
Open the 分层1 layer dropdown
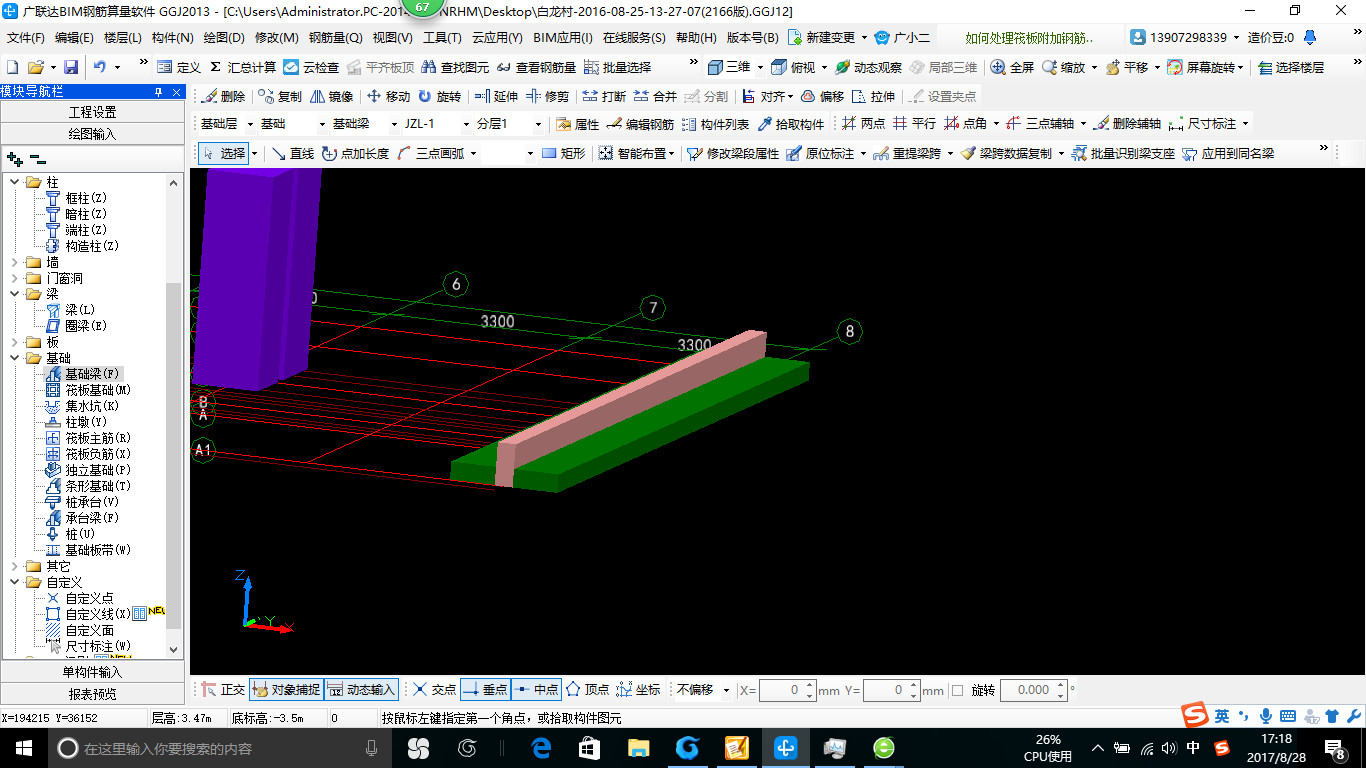coord(538,125)
